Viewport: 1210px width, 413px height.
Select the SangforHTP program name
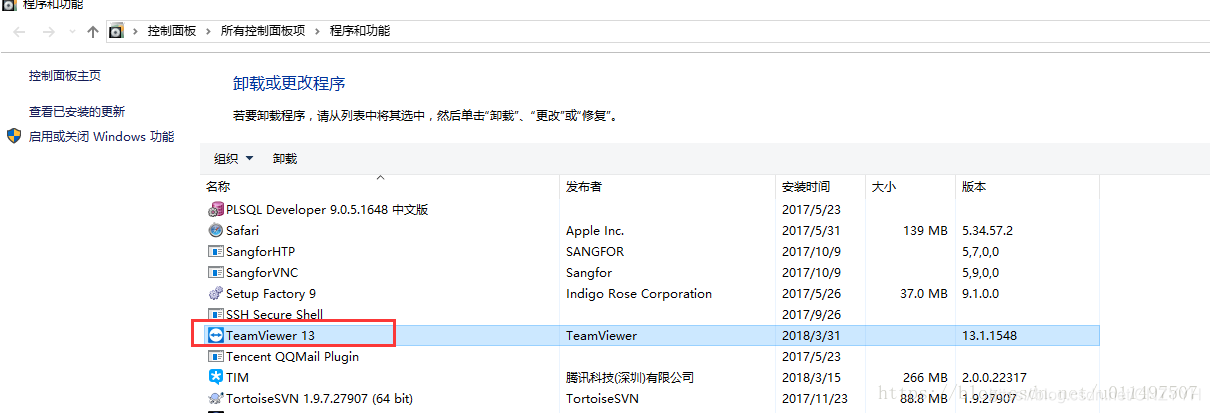coord(260,252)
